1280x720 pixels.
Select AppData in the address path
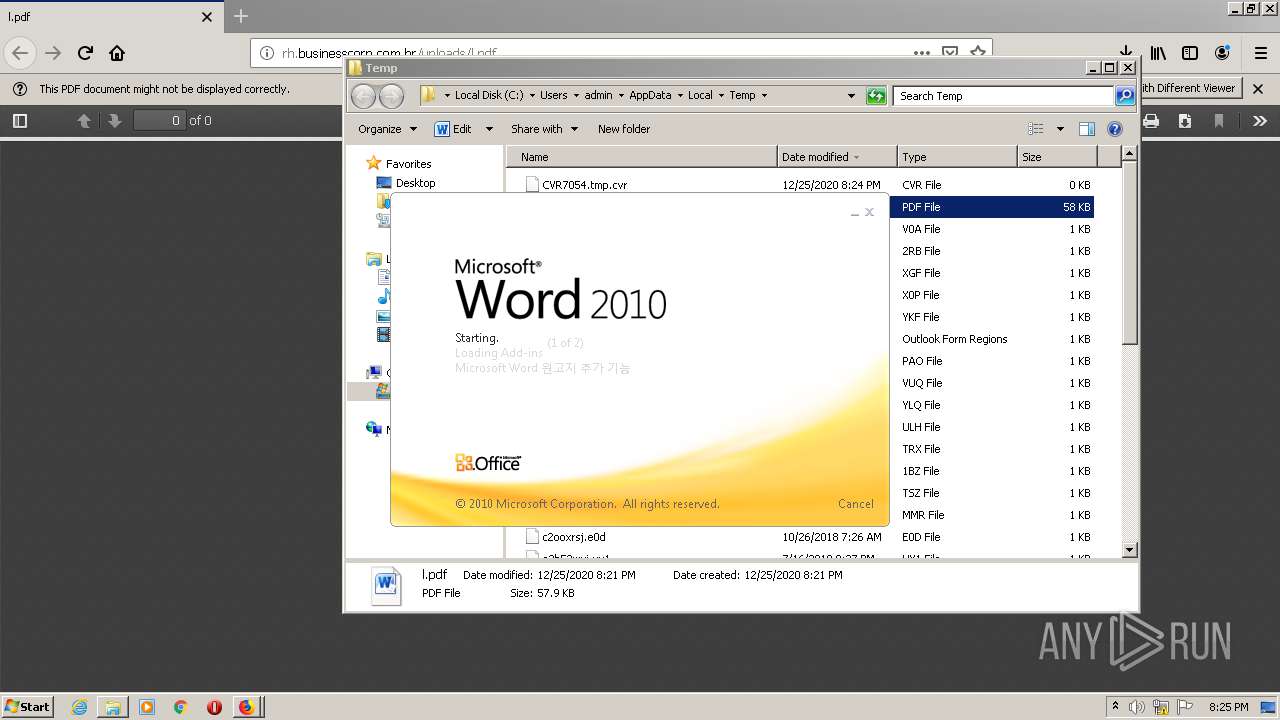coord(650,96)
